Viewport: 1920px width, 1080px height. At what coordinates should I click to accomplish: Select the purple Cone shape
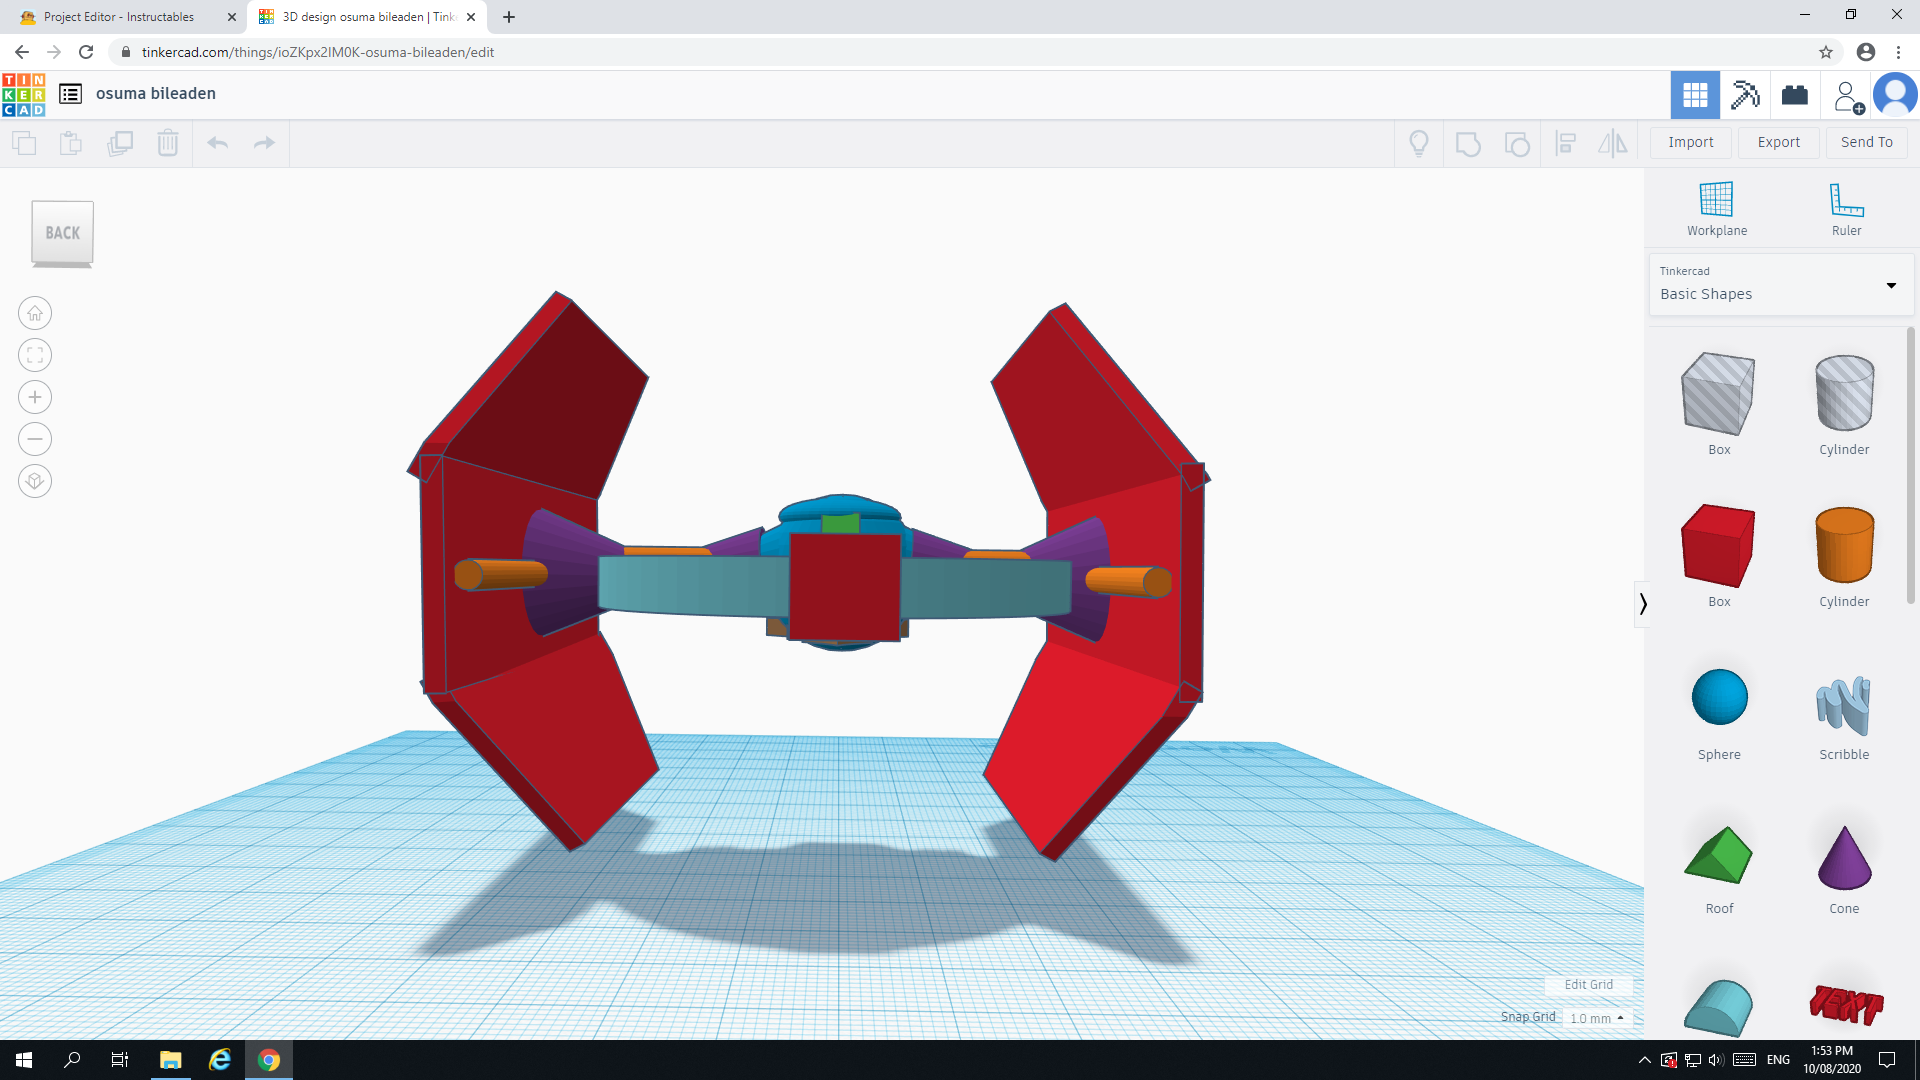click(x=1844, y=857)
